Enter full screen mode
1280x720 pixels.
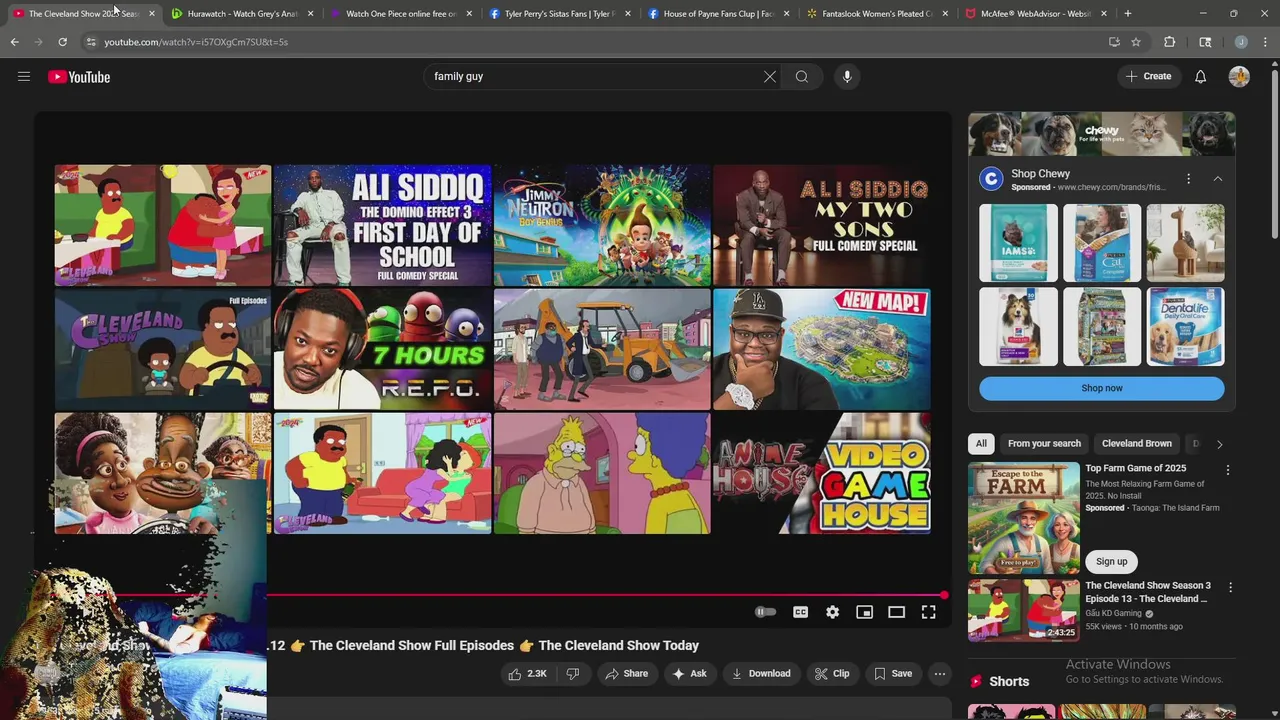pos(928,612)
